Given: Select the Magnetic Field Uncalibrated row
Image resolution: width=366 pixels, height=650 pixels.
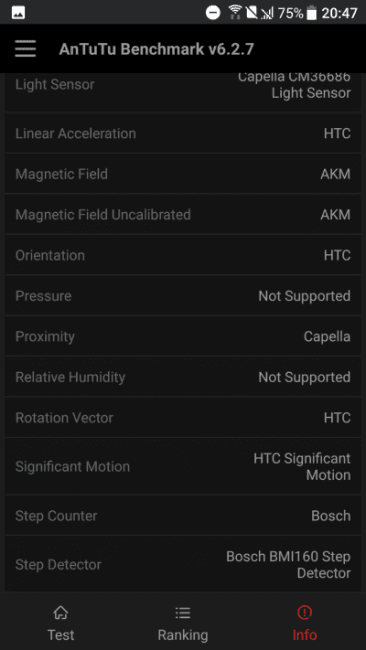Looking at the screenshot, I should (x=183, y=215).
